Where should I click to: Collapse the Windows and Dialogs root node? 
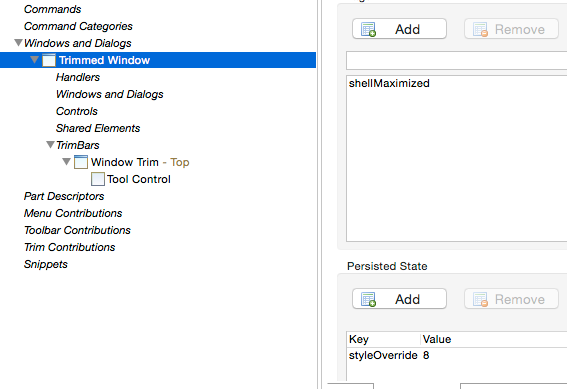click(18, 43)
